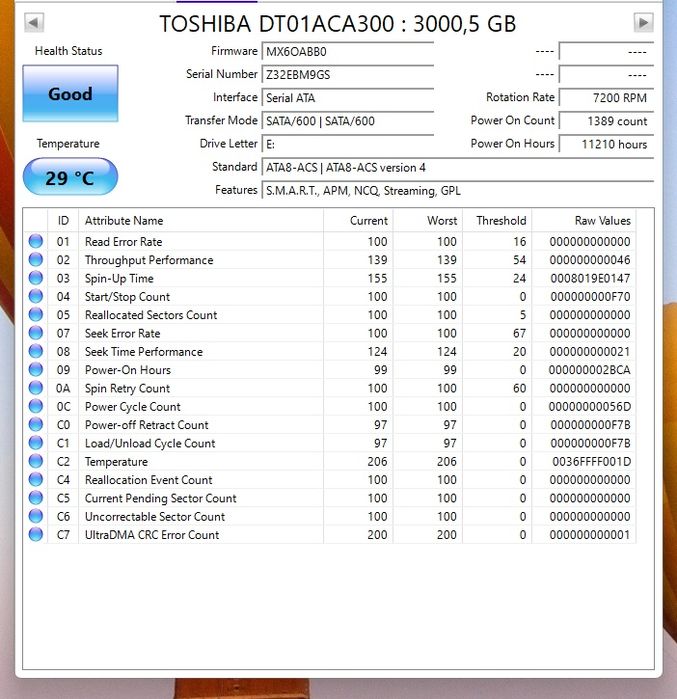The width and height of the screenshot is (677, 699).
Task: Click the status orb for Load/Unload Cycle Count
Action: [36, 443]
